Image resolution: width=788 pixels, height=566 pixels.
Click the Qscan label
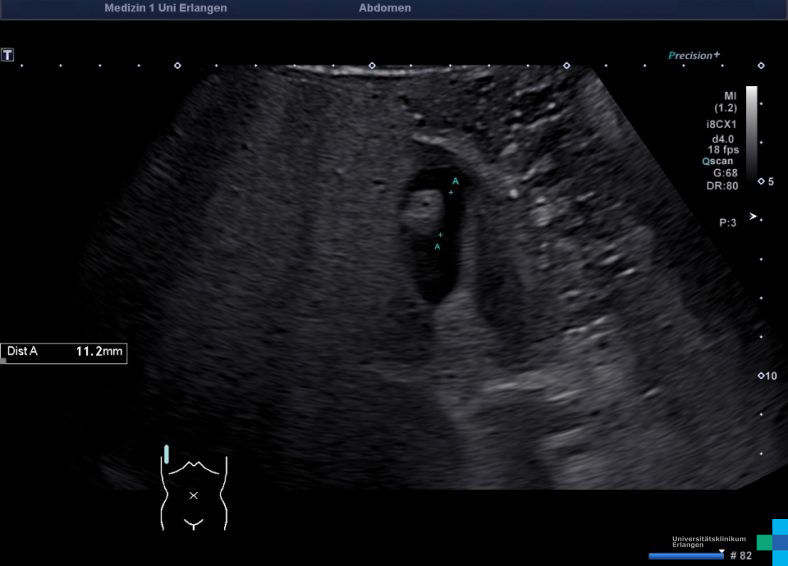719,160
